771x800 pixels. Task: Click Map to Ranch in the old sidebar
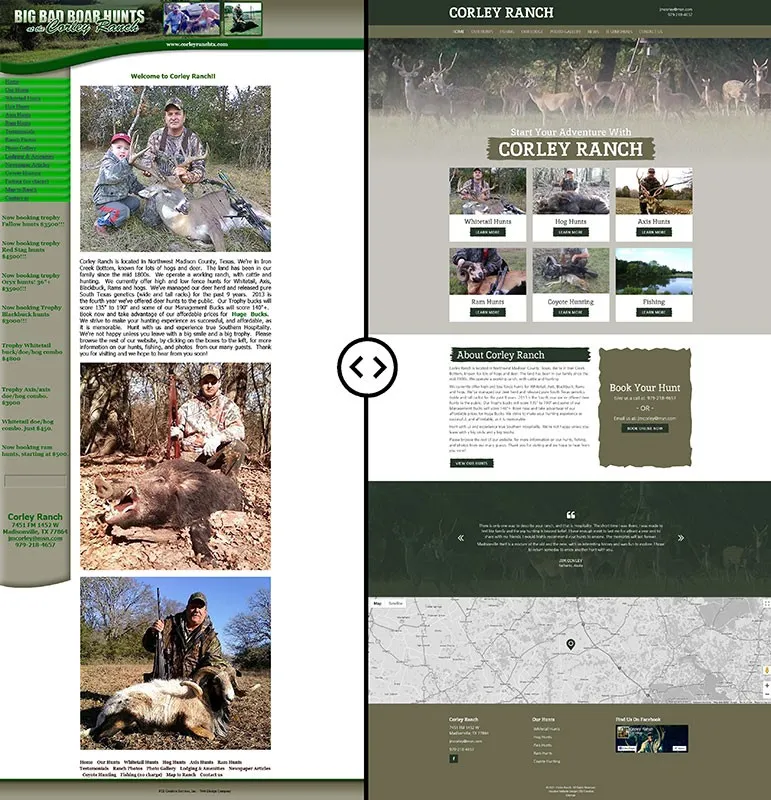(21, 189)
